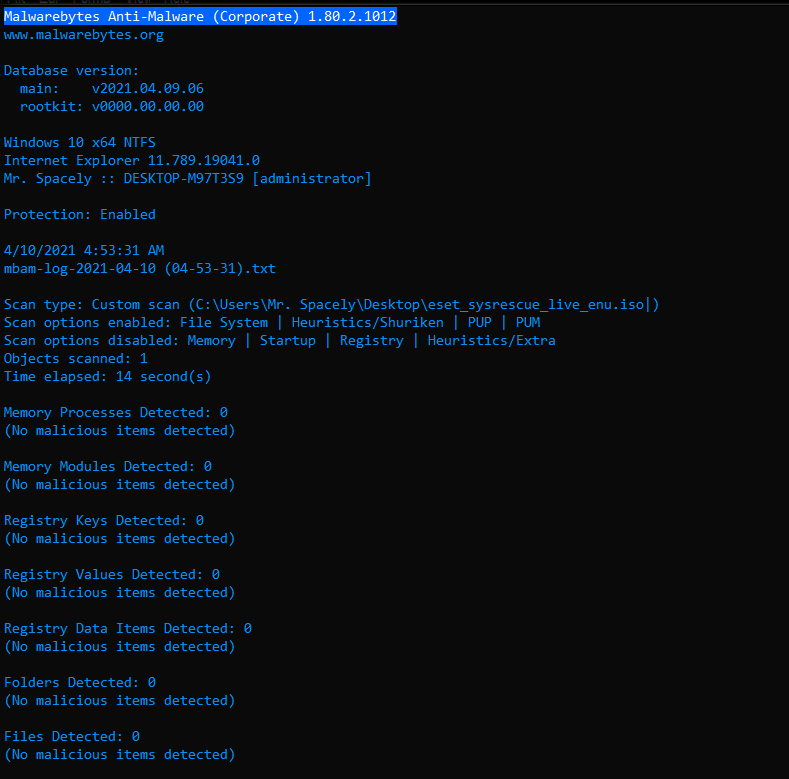Click 'No malicious items detected' under Registry Keys
The image size is (789, 779).
click(120, 538)
